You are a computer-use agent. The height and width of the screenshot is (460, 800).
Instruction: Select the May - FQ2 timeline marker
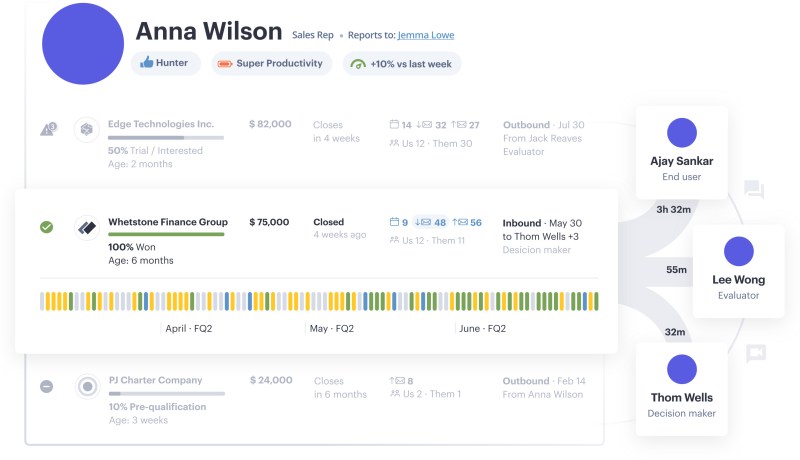point(331,327)
